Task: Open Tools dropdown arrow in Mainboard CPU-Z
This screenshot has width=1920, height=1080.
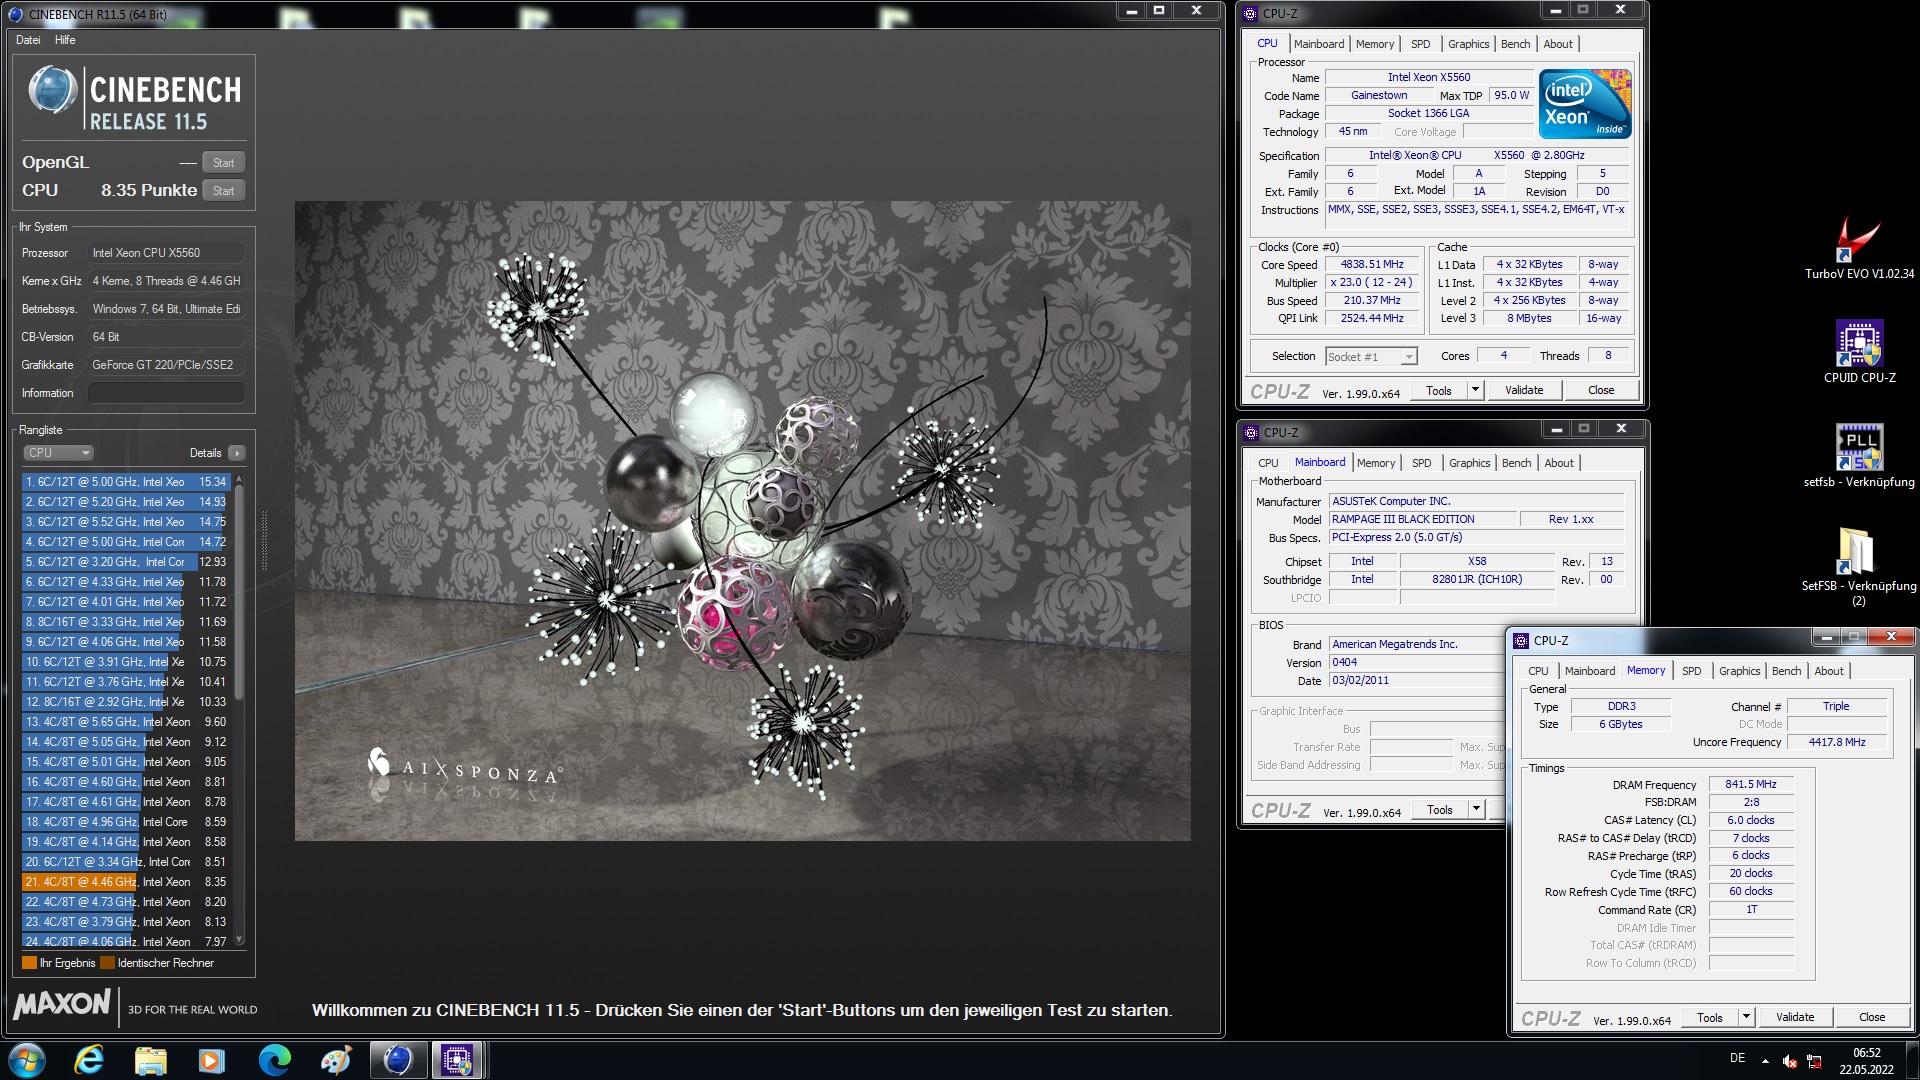Action: tap(1476, 810)
